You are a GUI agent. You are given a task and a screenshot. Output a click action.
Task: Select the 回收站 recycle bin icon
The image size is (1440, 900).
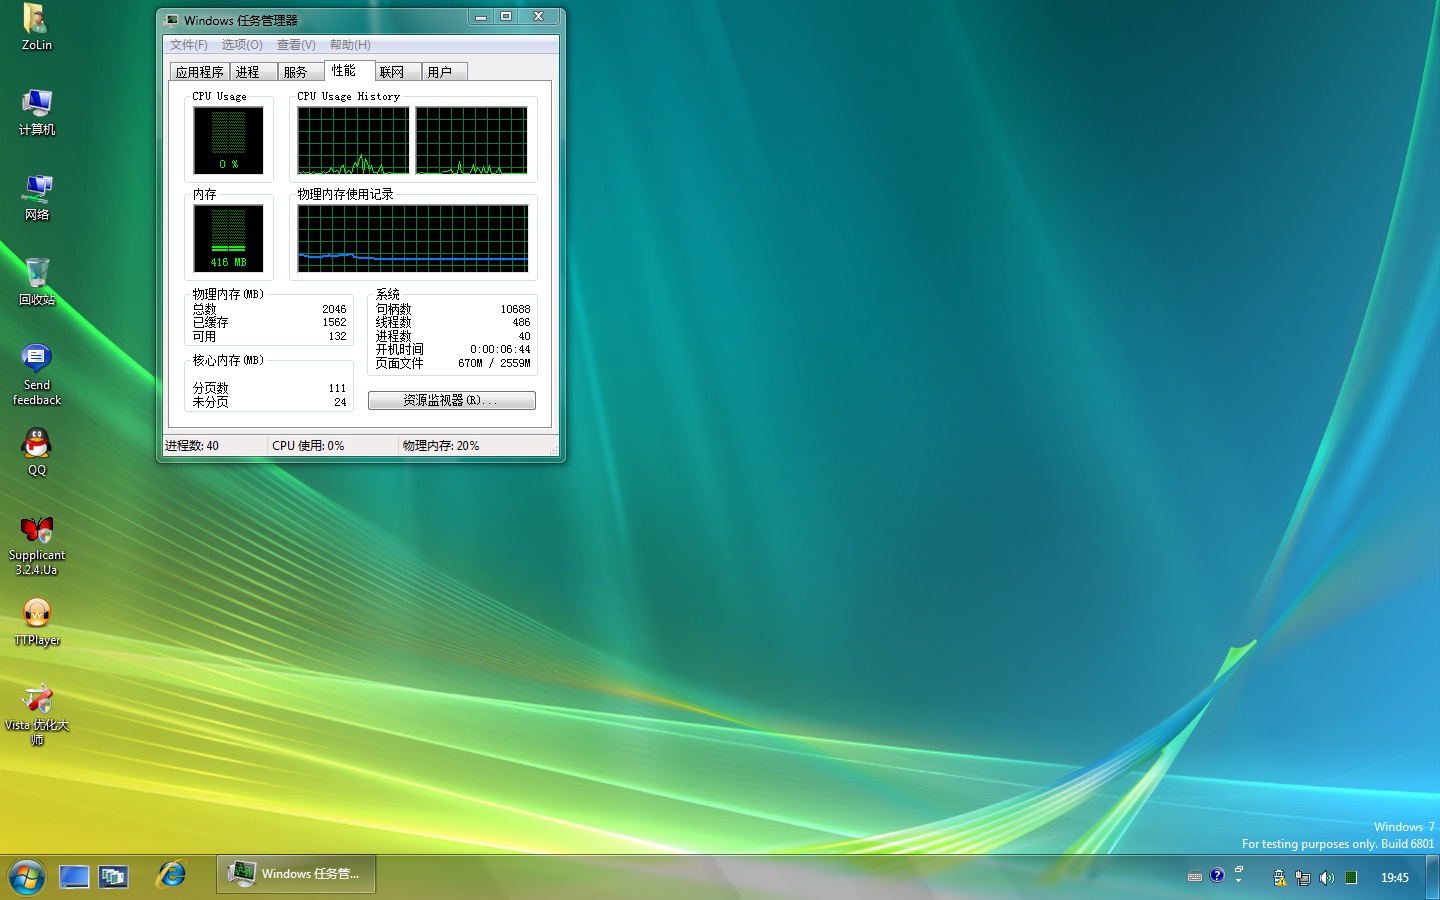37,282
